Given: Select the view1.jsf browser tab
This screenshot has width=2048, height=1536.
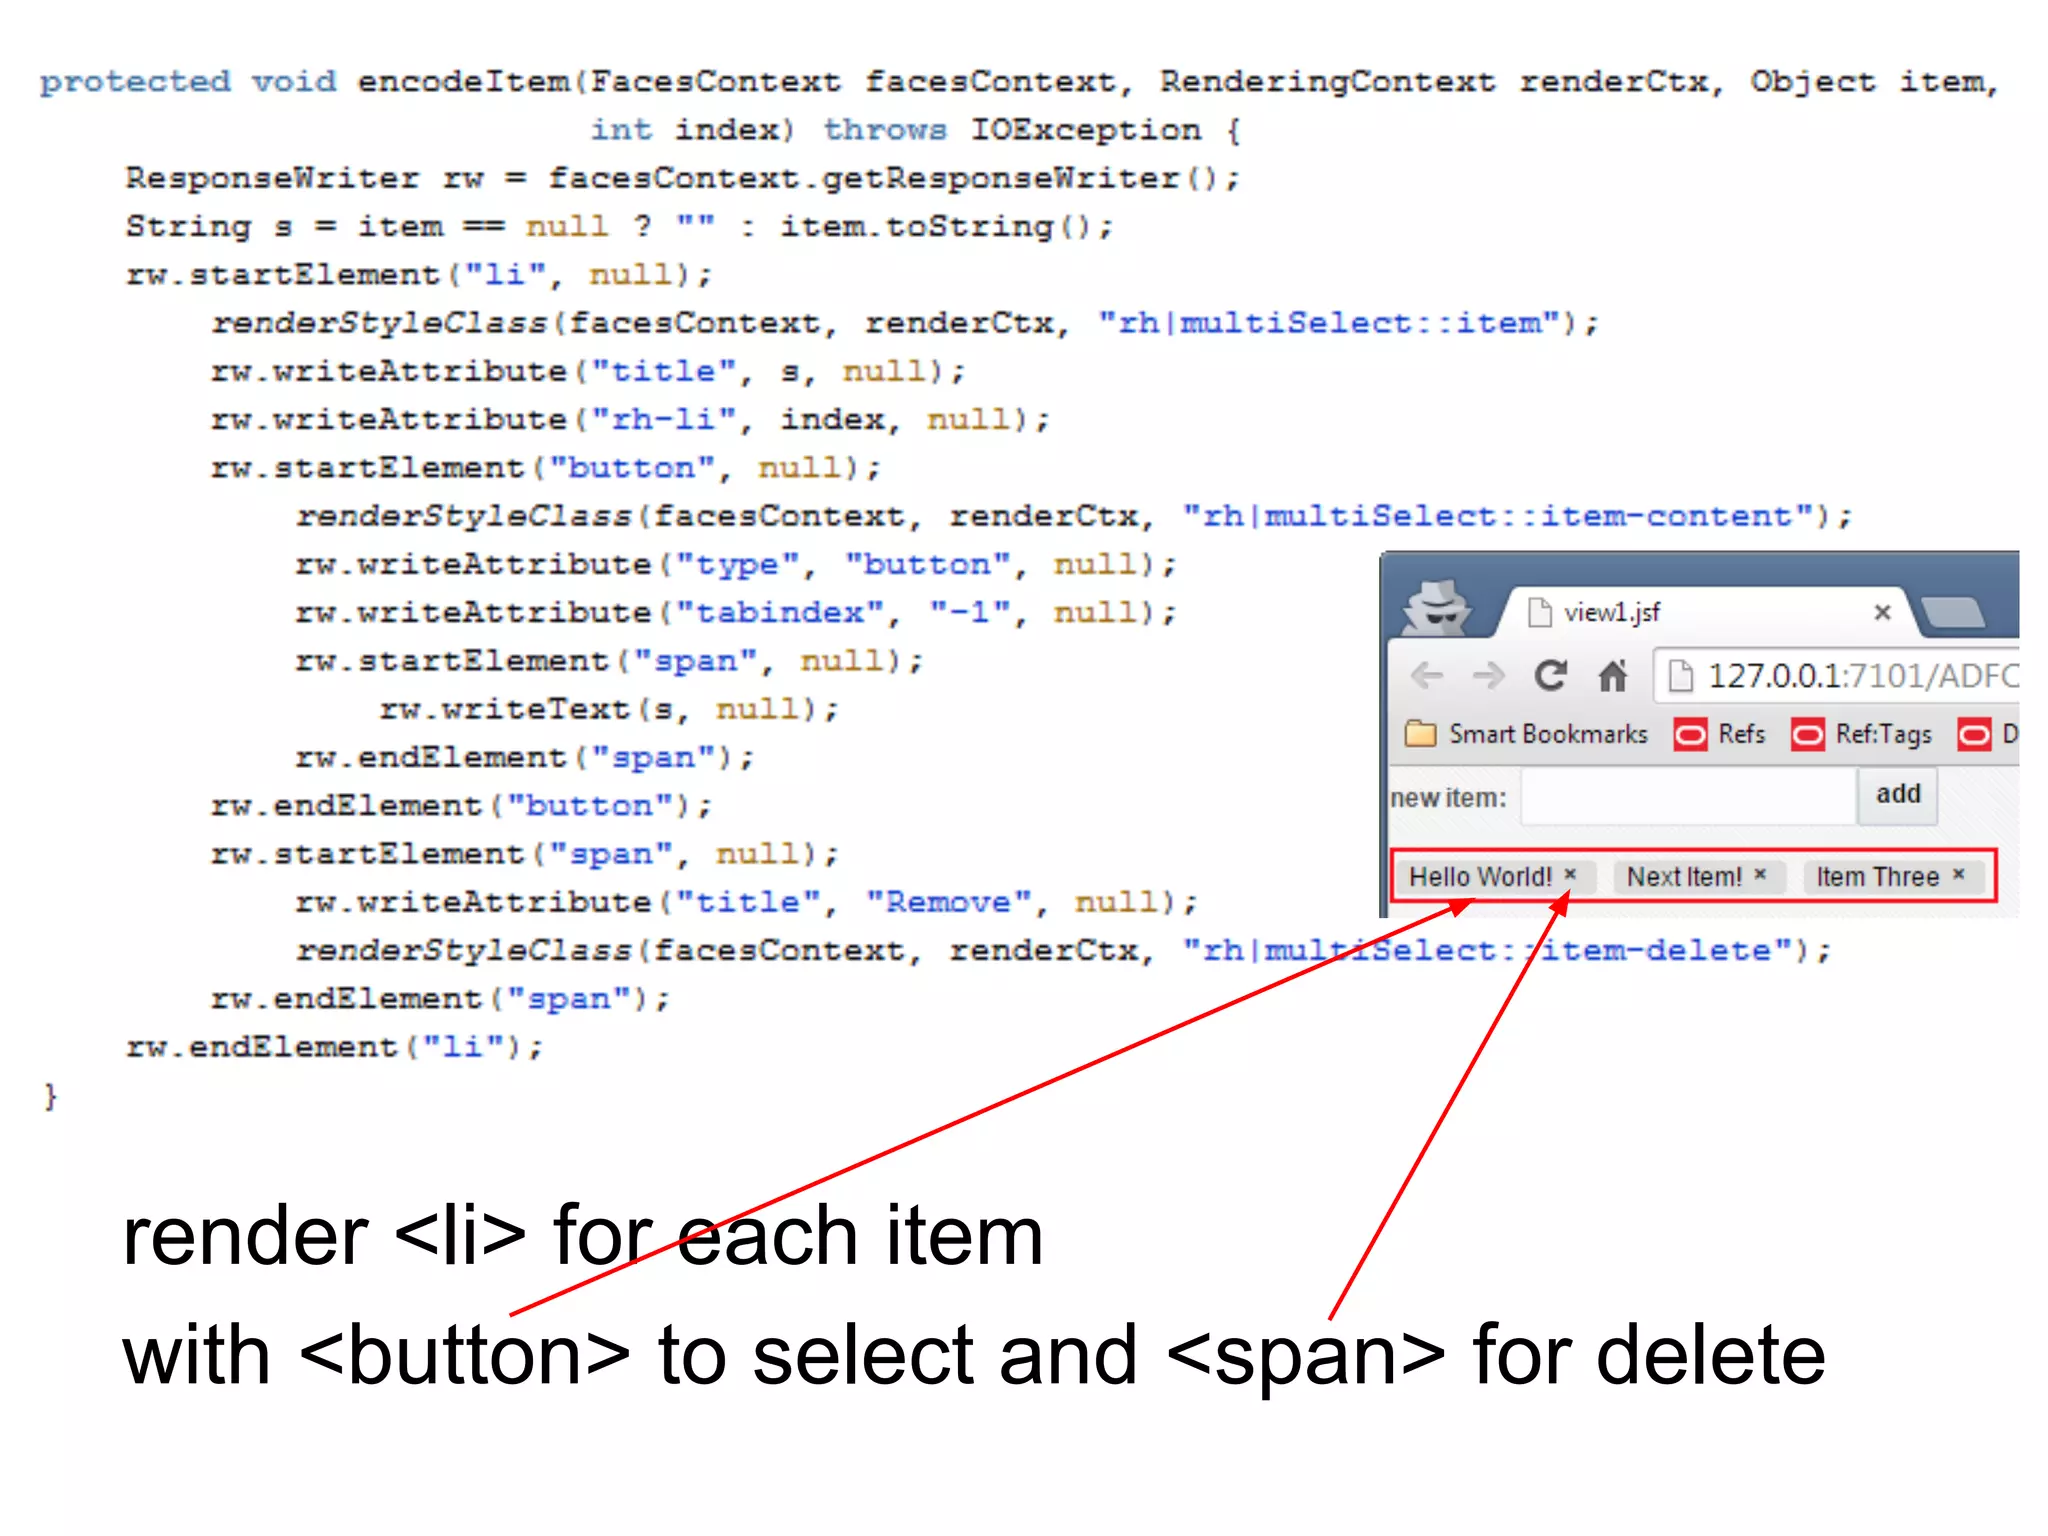Looking at the screenshot, I should point(1706,612).
